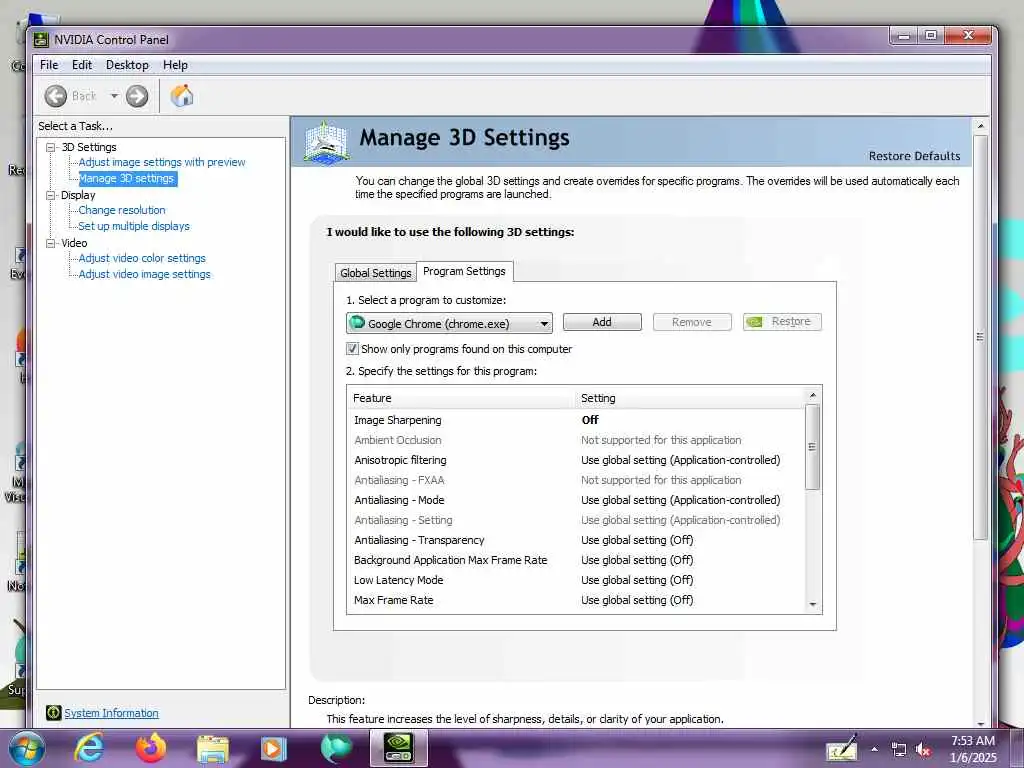Collapse the 3D Settings tree node
Viewport: 1024px width, 768px height.
[x=50, y=148]
